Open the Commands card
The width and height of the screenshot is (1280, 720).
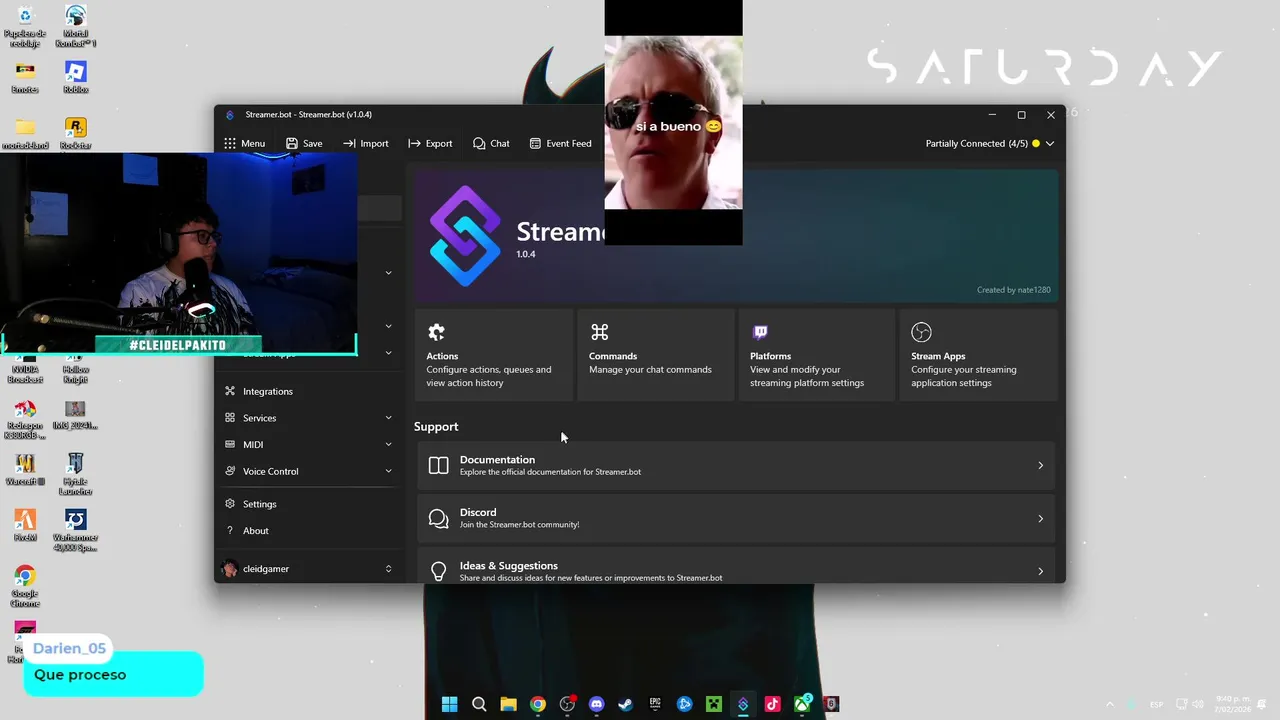coord(655,355)
